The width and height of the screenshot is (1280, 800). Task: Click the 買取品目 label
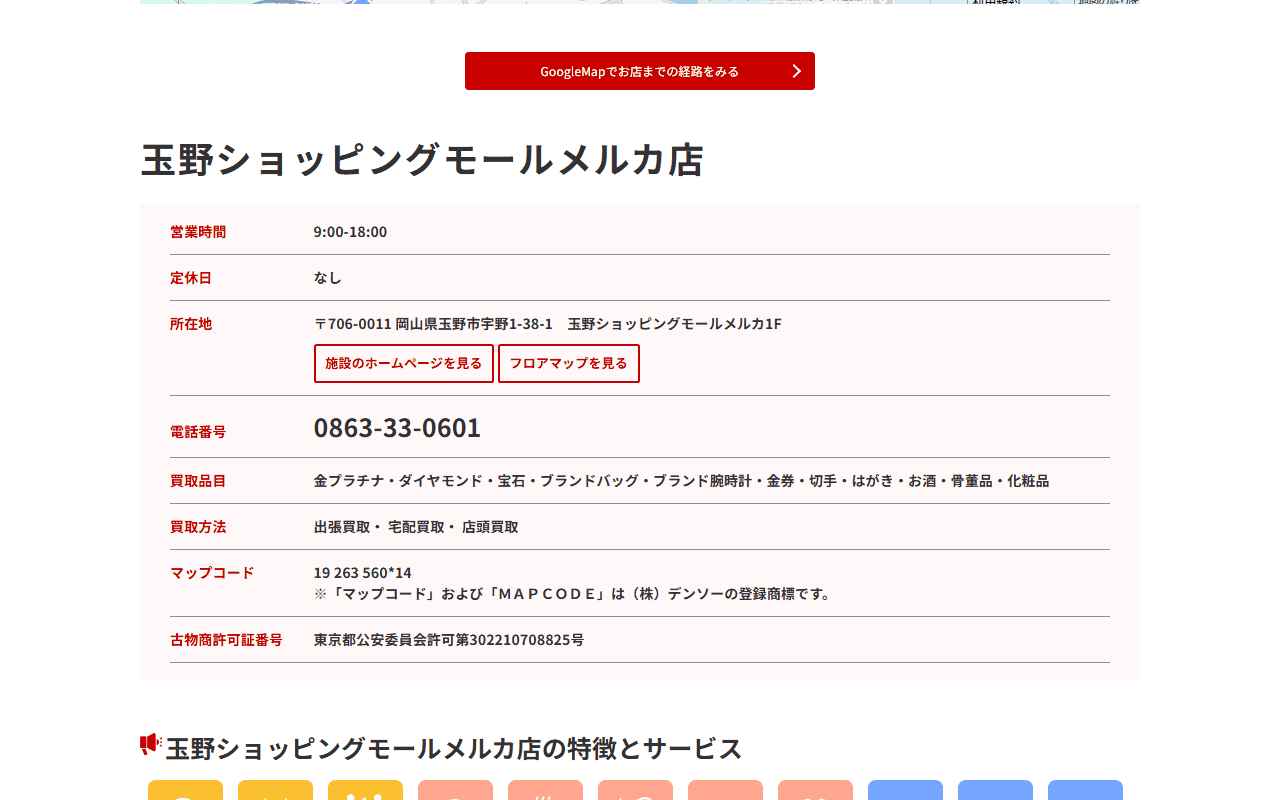click(198, 481)
